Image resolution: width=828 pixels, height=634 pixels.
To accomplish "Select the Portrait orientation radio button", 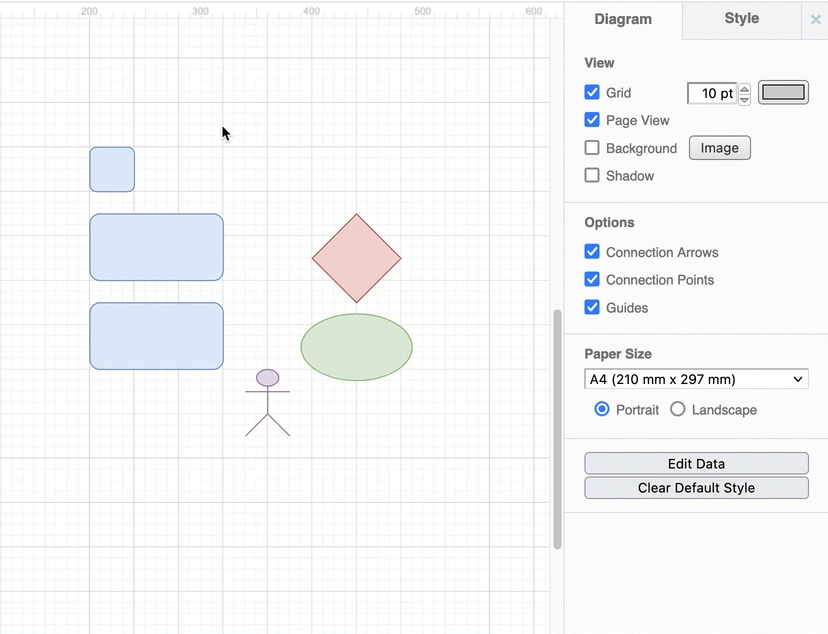I will click(601, 409).
